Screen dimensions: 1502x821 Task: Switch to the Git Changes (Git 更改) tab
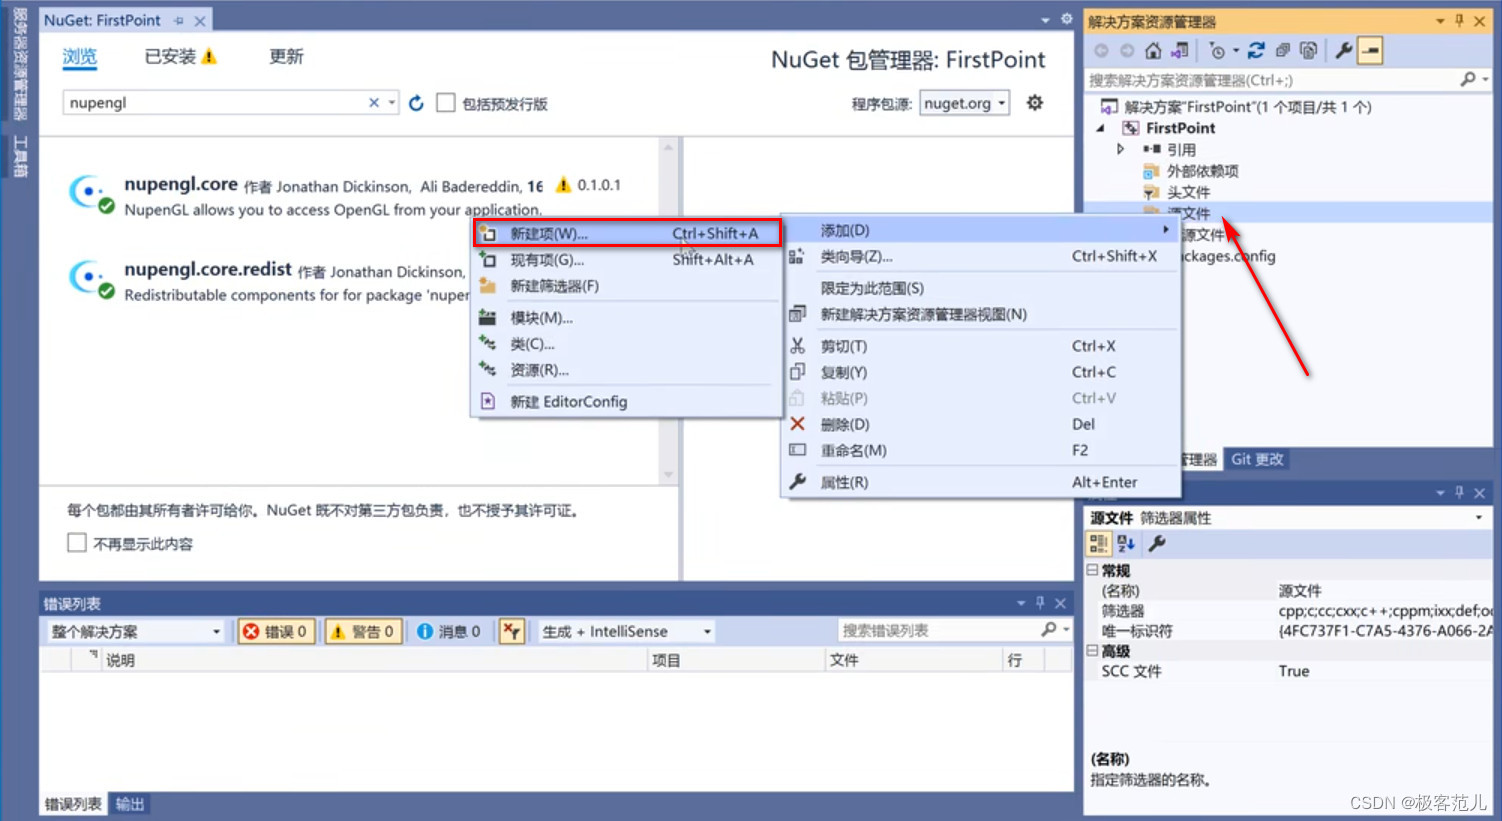pyautogui.click(x=1257, y=459)
